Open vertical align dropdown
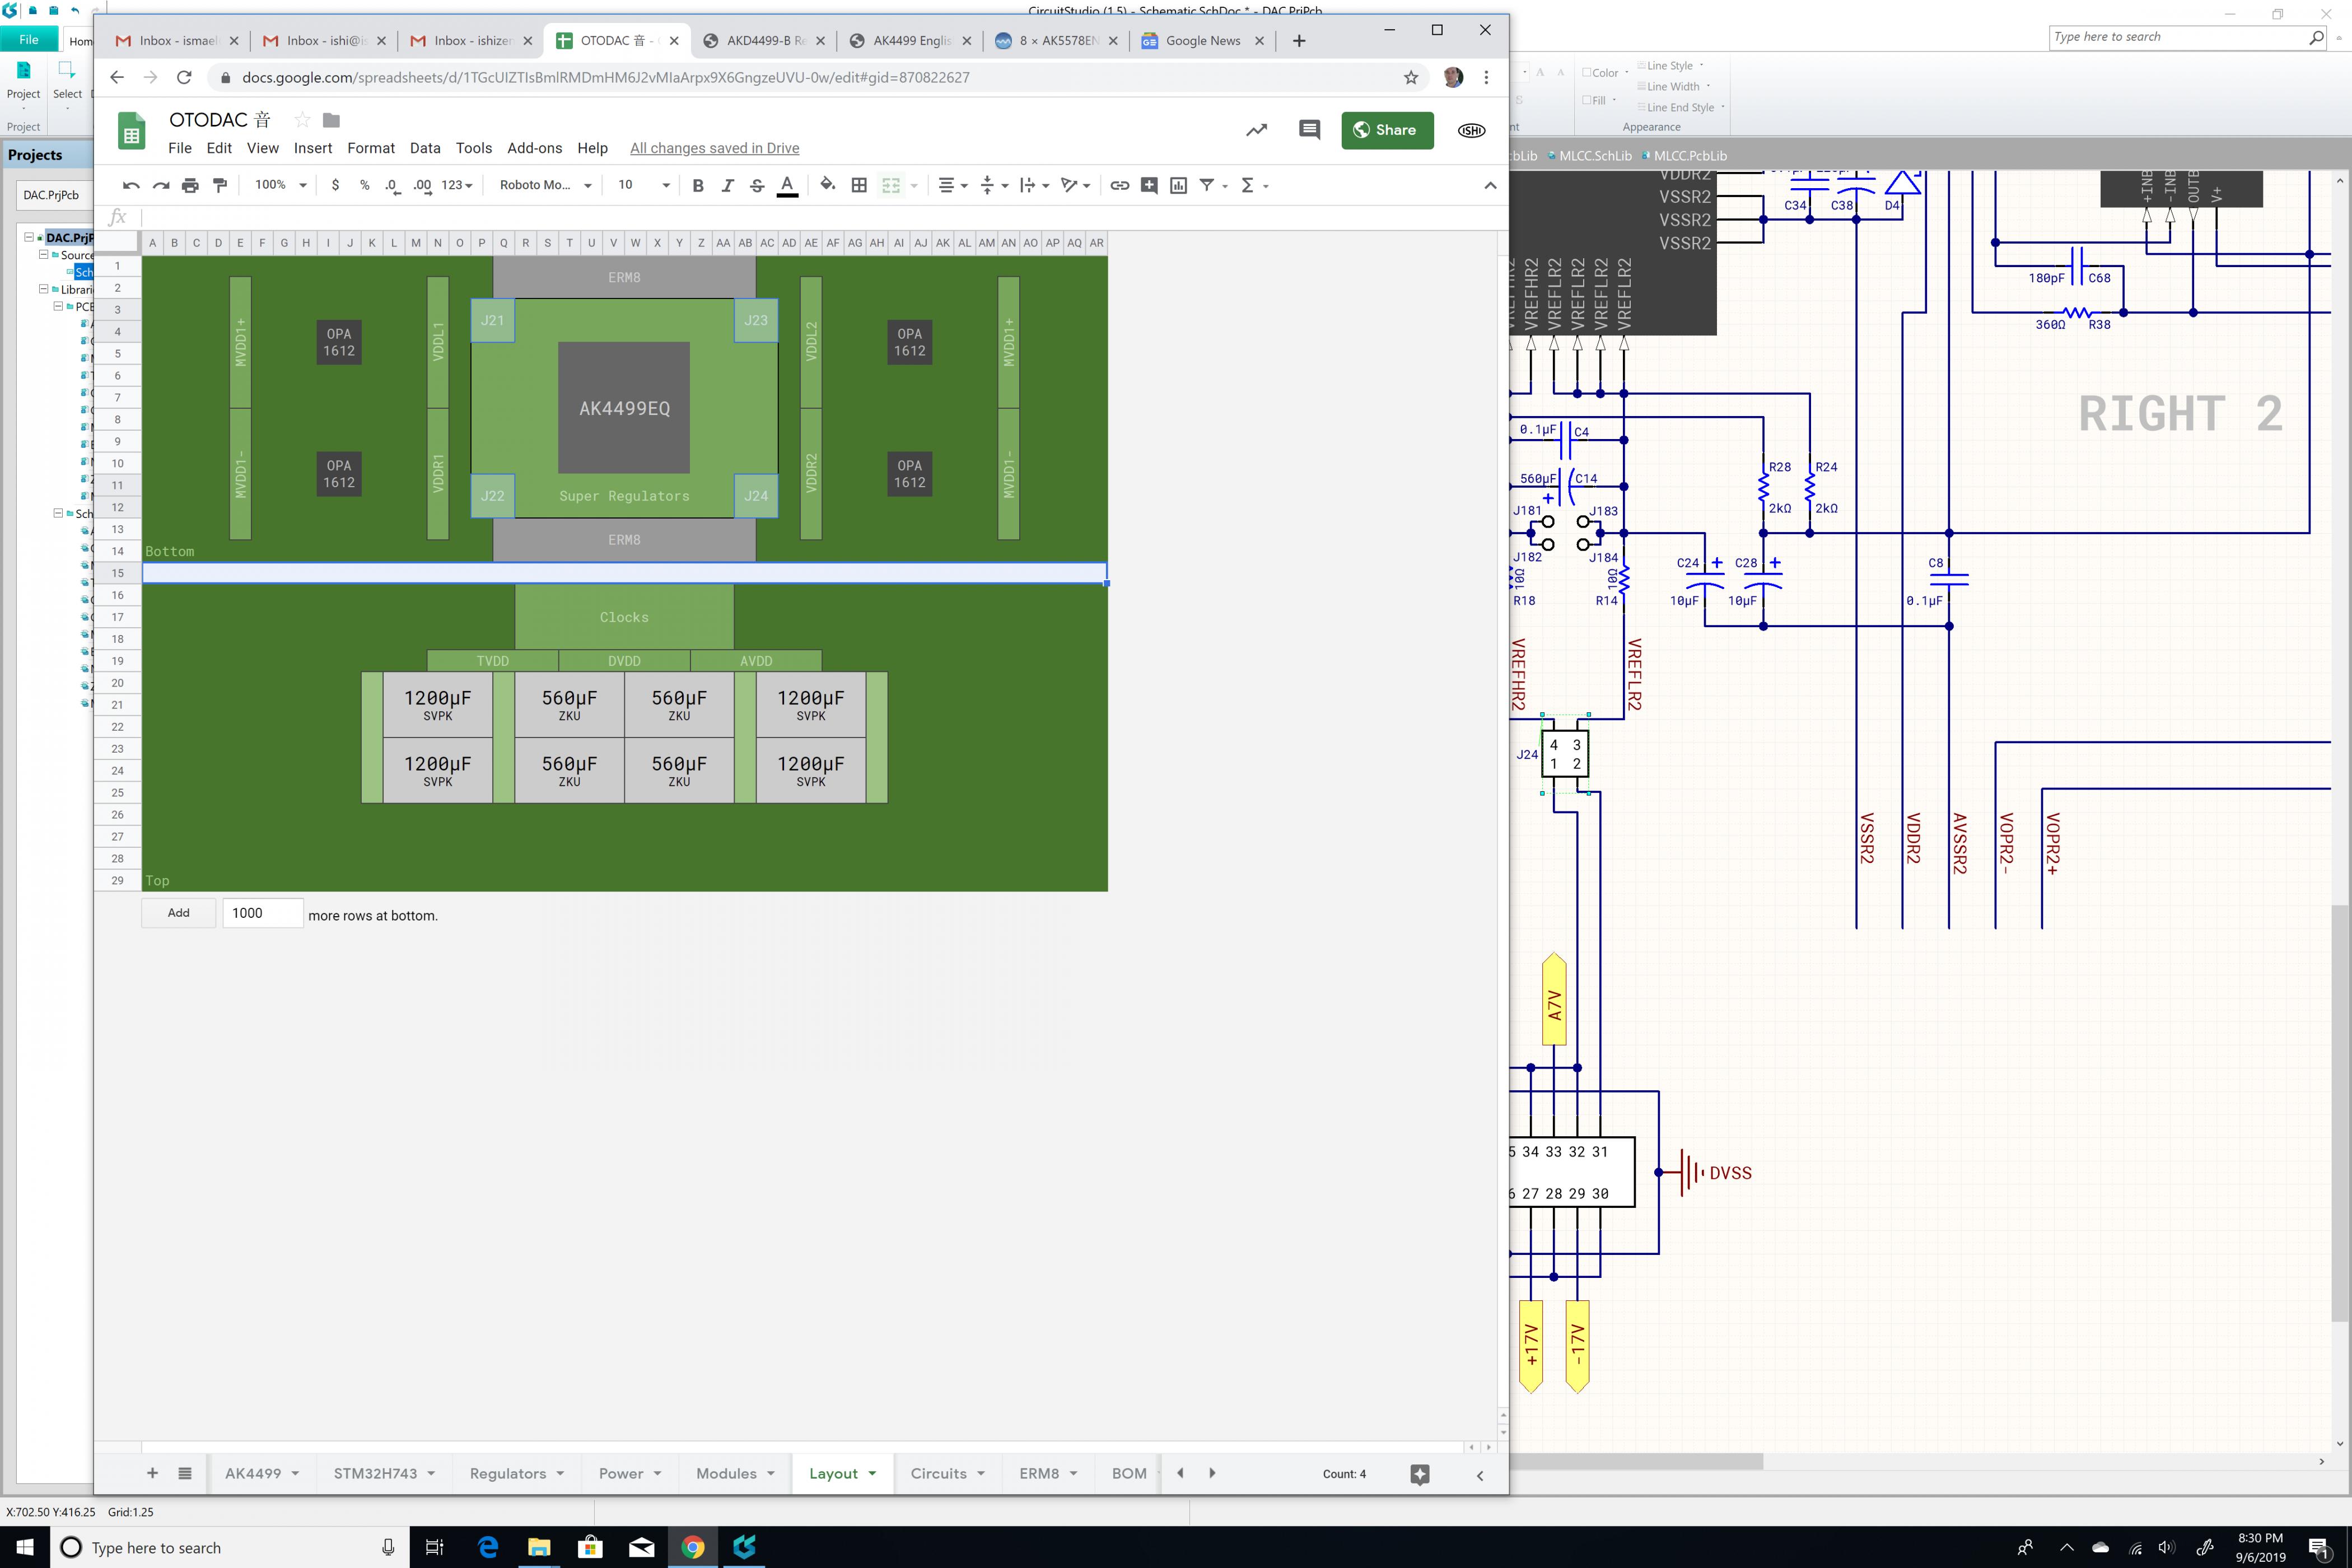The height and width of the screenshot is (1568, 2352). pyautogui.click(x=993, y=185)
